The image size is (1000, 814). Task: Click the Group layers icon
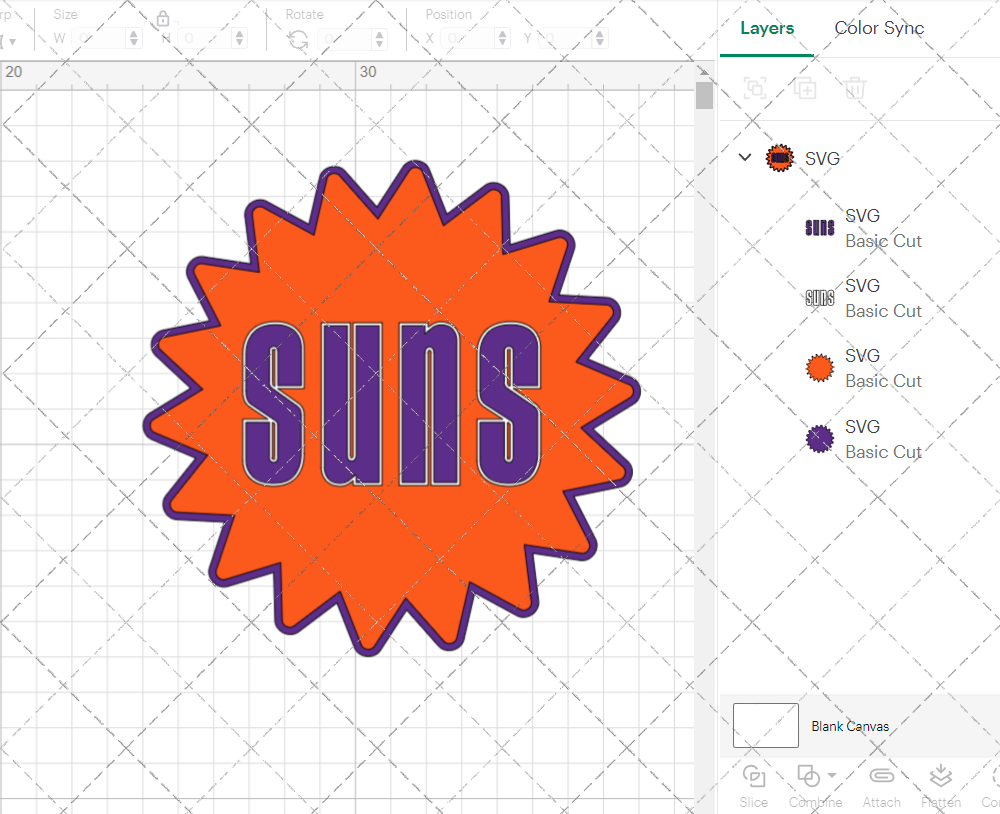[755, 88]
